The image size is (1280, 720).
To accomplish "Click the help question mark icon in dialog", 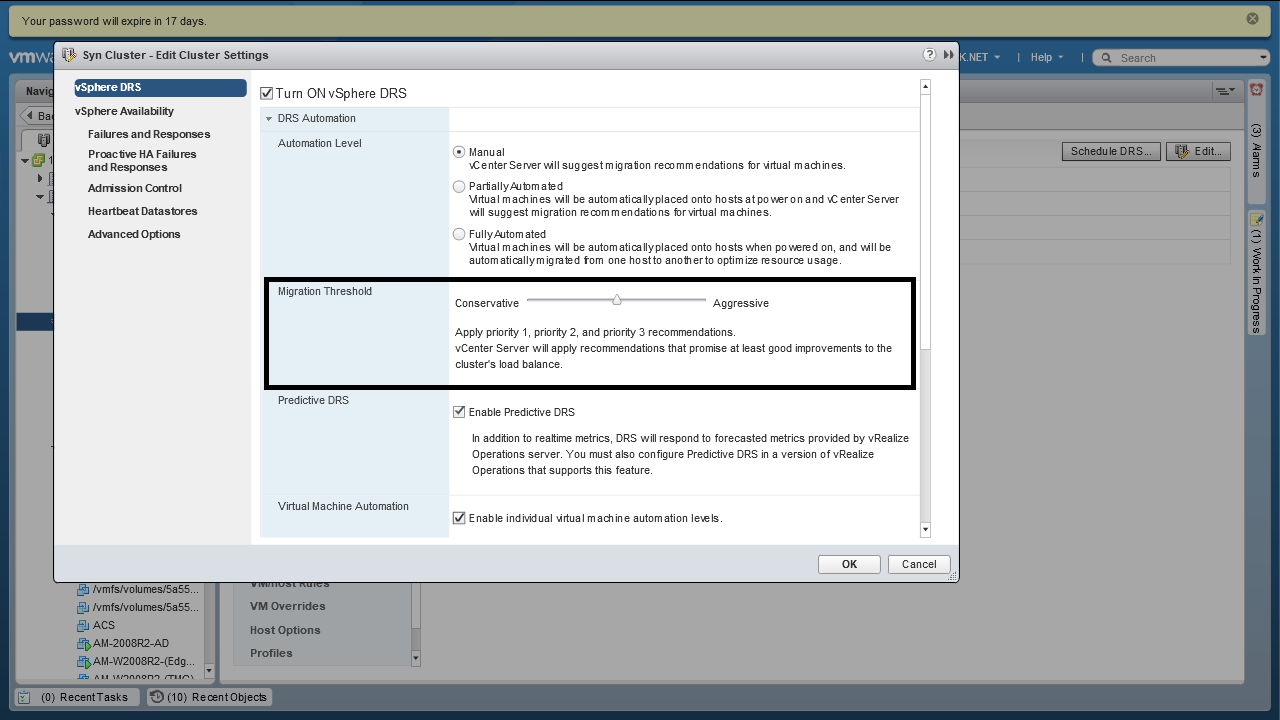I will click(x=929, y=55).
